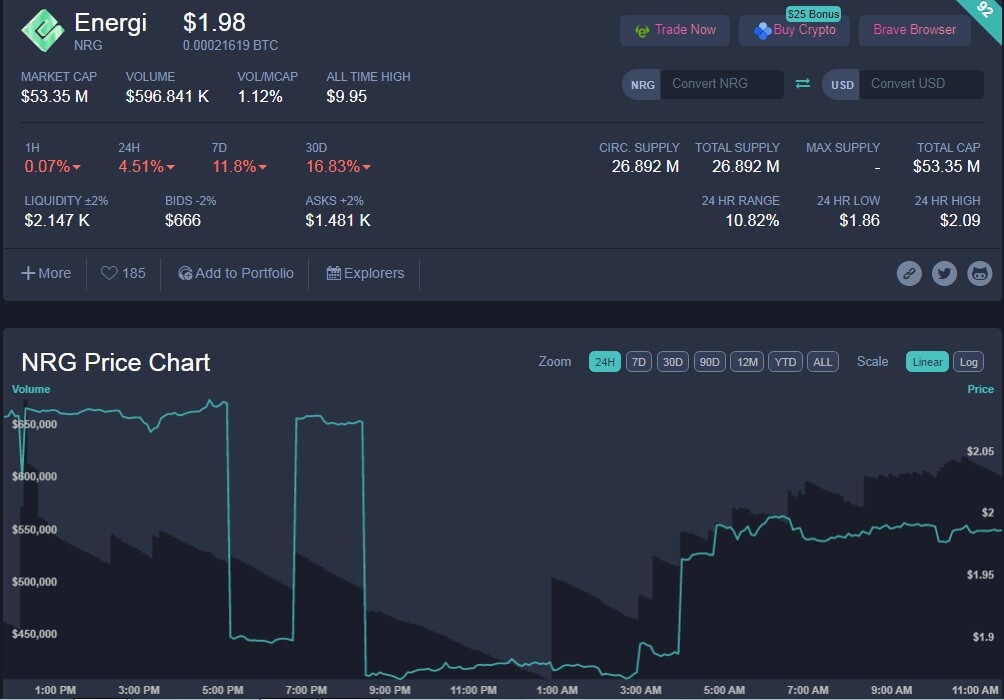Click the green 92 corner badge
The image size is (1004, 700).
coord(986,12)
